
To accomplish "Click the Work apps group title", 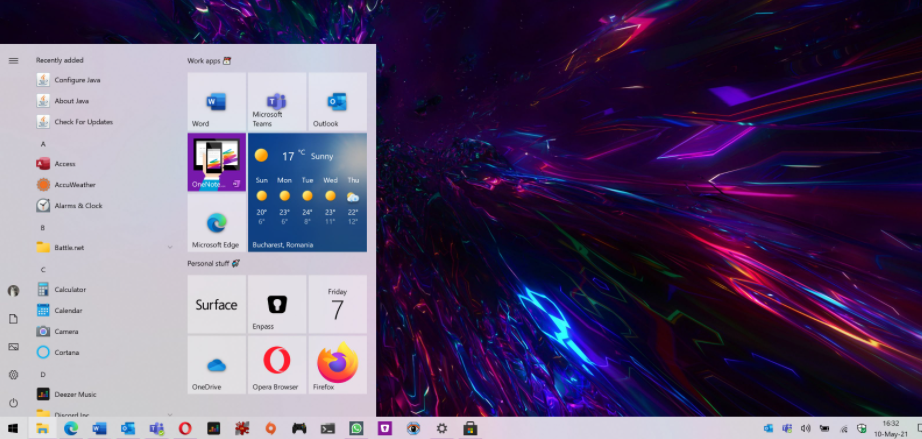I will 209,61.
